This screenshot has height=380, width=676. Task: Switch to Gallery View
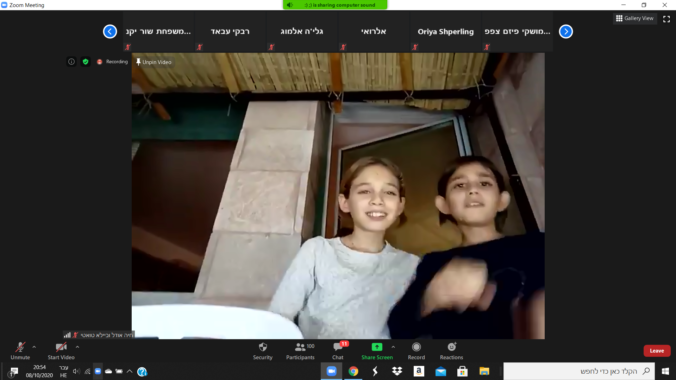pos(635,18)
